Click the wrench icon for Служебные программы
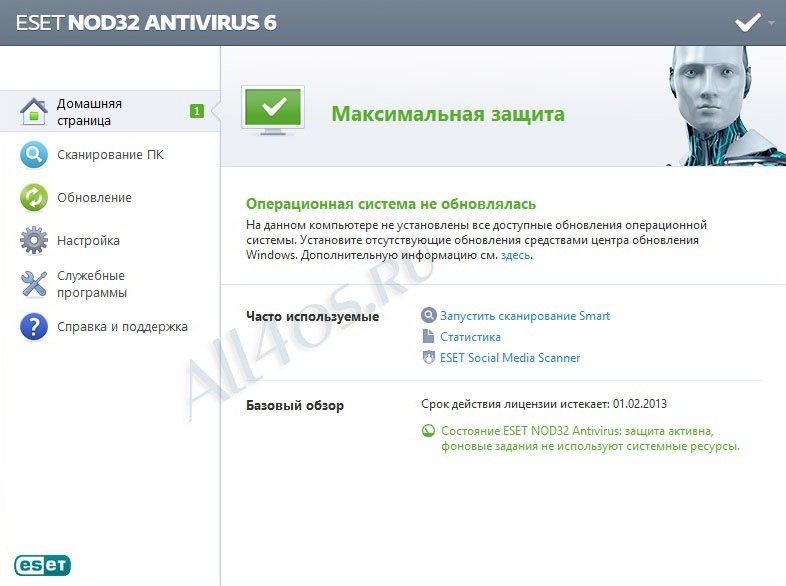Viewport: 786px width, 586px height. tap(34, 284)
